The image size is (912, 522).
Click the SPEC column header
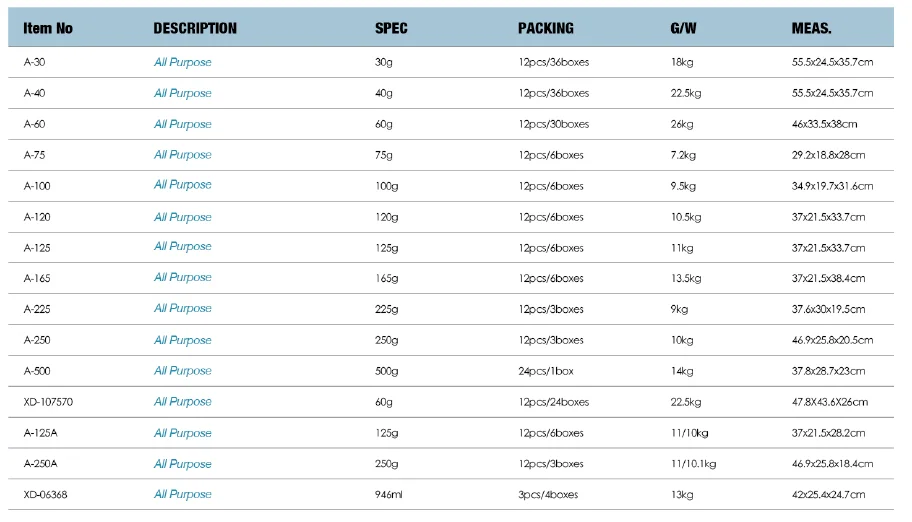point(391,28)
